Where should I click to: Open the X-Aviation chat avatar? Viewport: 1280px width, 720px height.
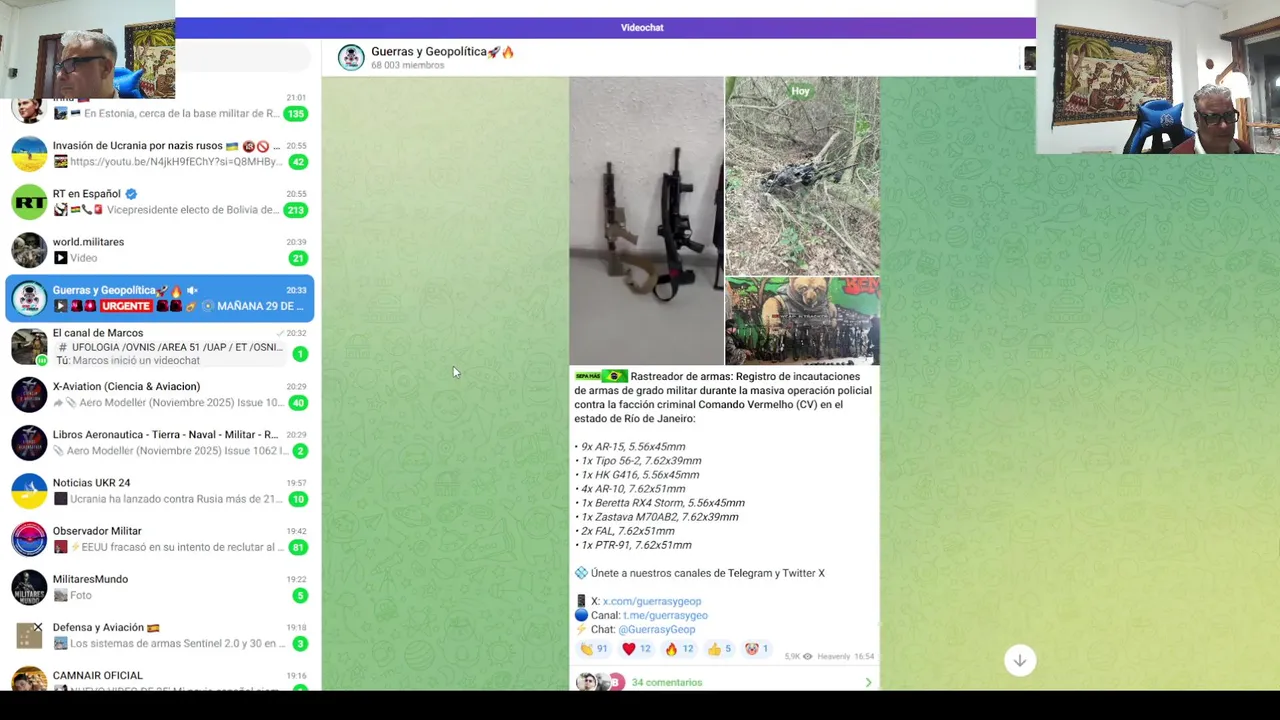pos(29,394)
